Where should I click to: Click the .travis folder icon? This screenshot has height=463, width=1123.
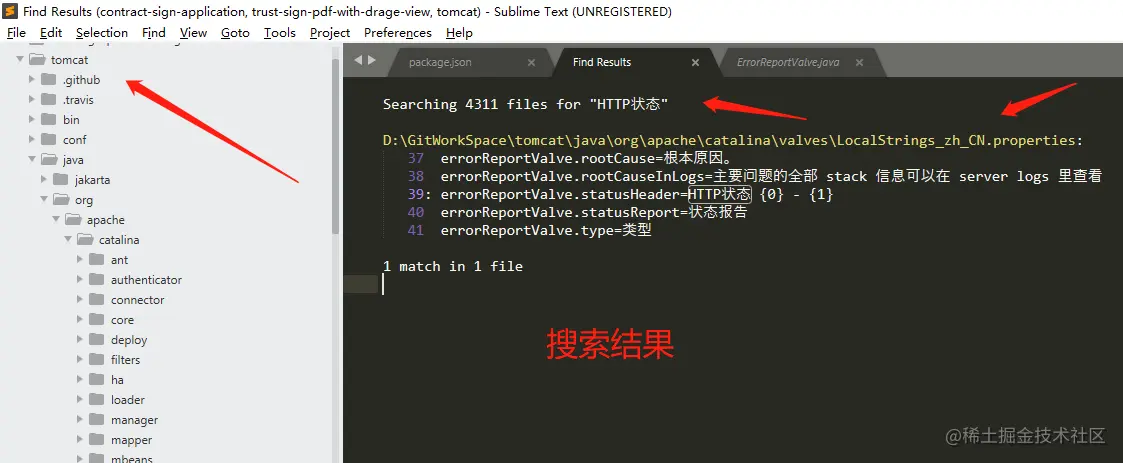49,99
